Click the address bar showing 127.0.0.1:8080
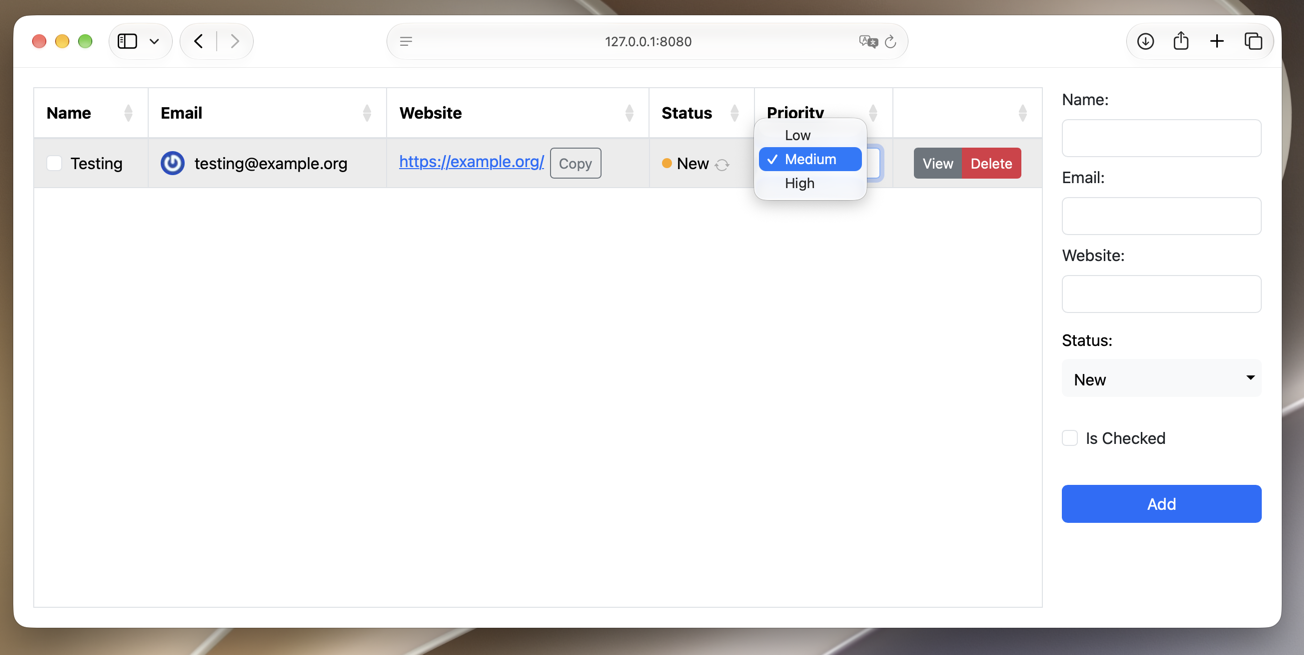1304x655 pixels. coord(648,41)
